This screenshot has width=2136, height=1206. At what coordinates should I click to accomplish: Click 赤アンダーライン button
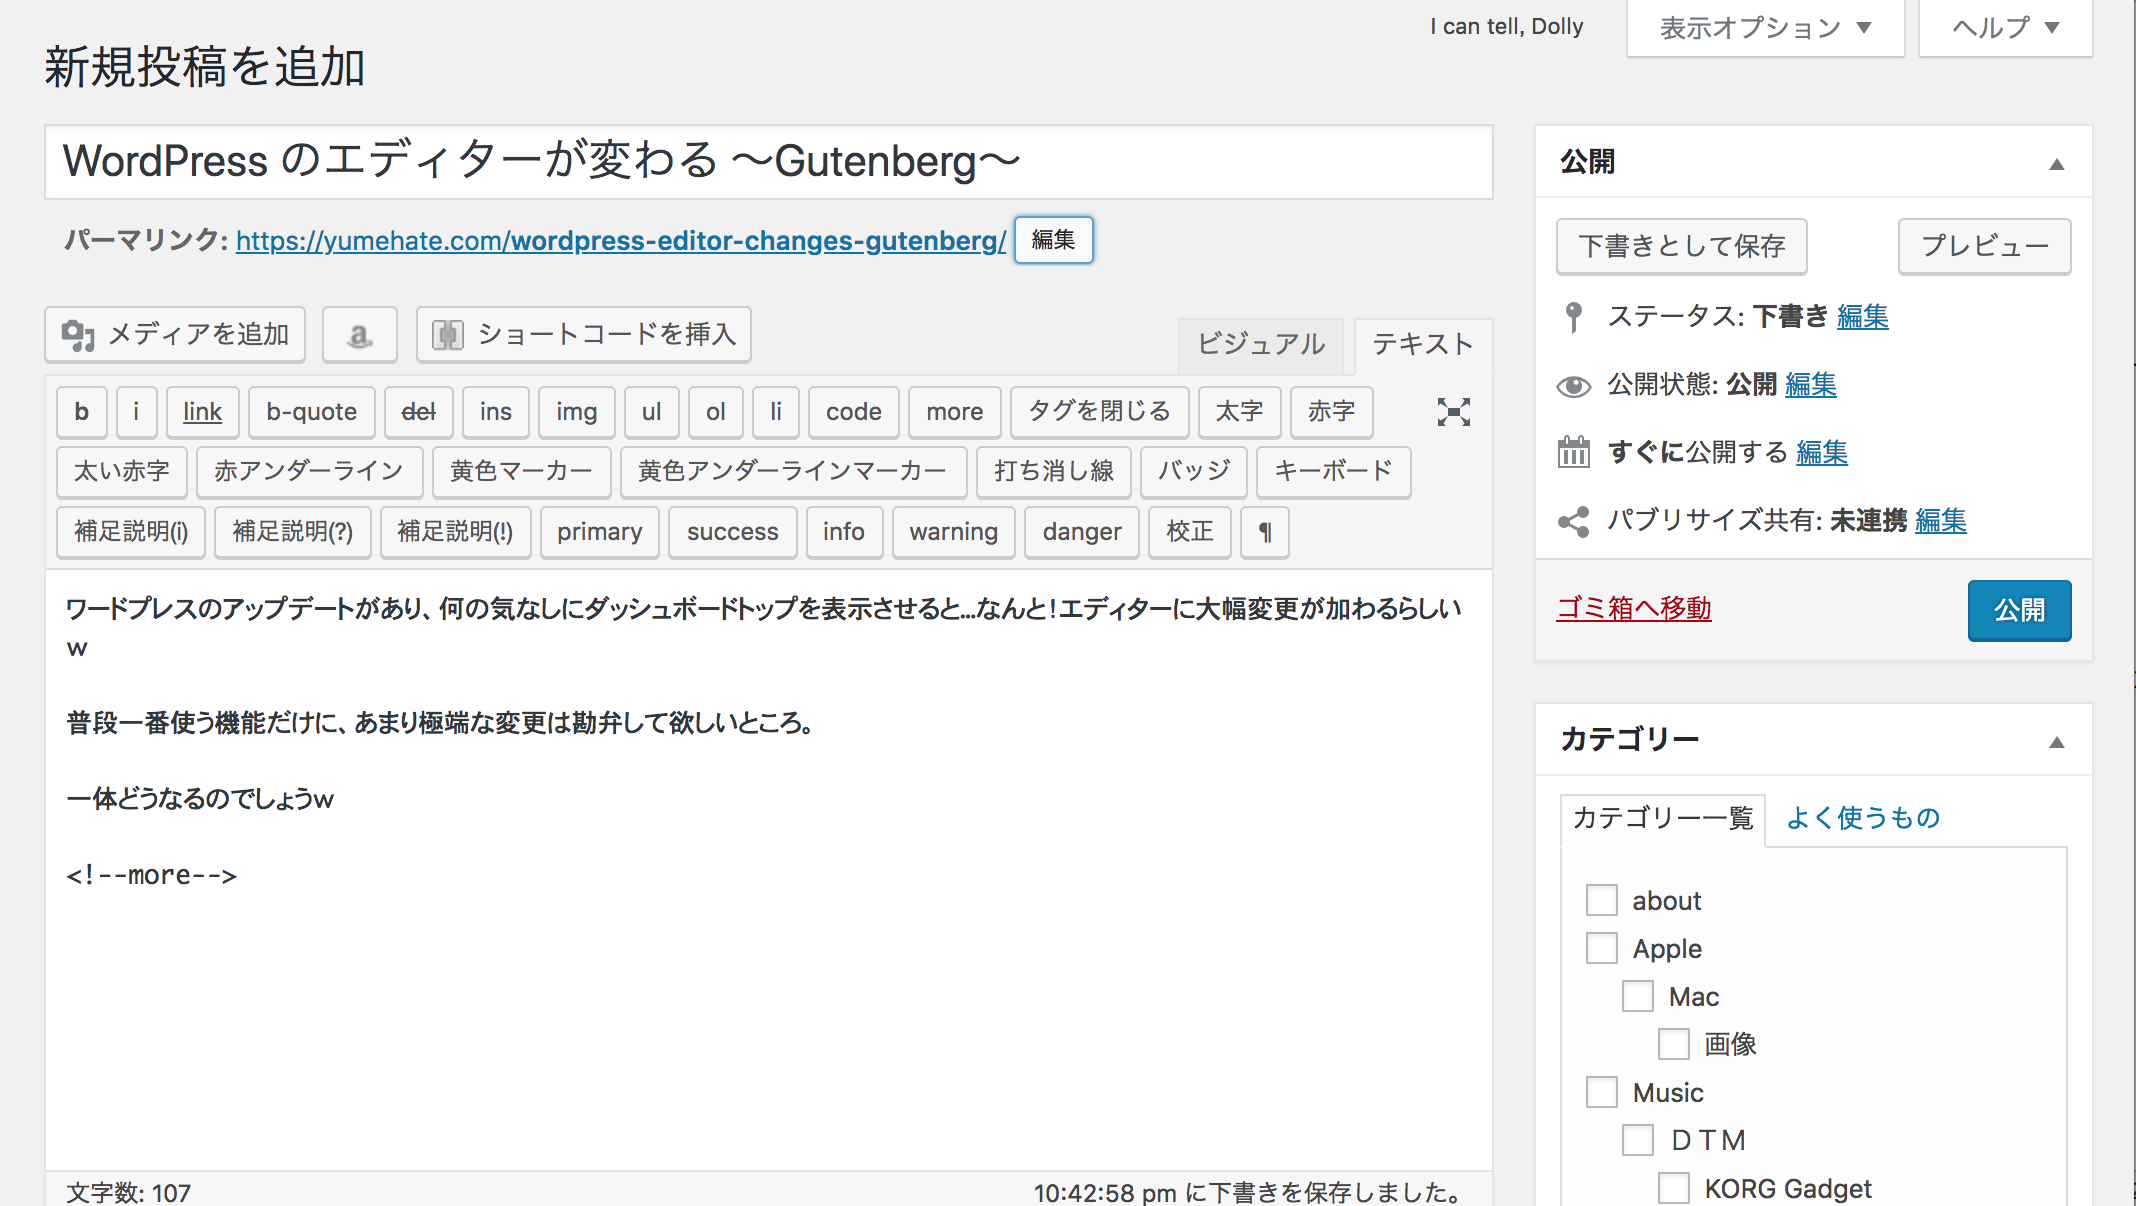tap(309, 472)
